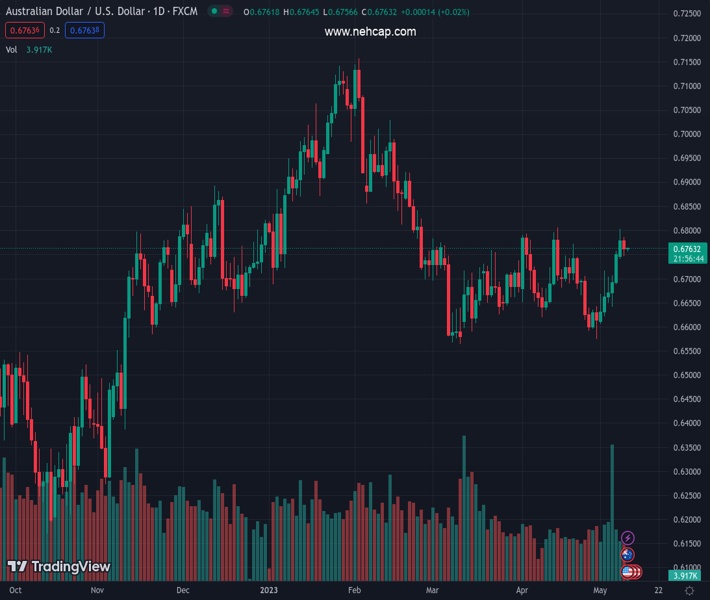Click the green market status dot

click(215, 11)
